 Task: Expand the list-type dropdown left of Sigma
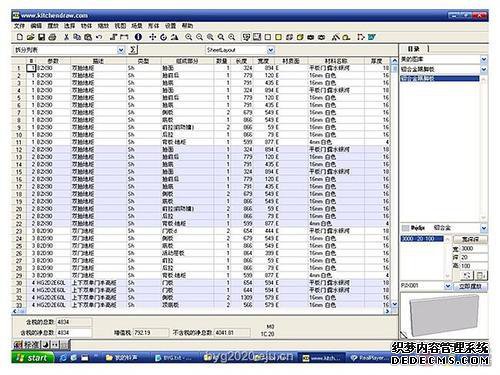(x=121, y=50)
